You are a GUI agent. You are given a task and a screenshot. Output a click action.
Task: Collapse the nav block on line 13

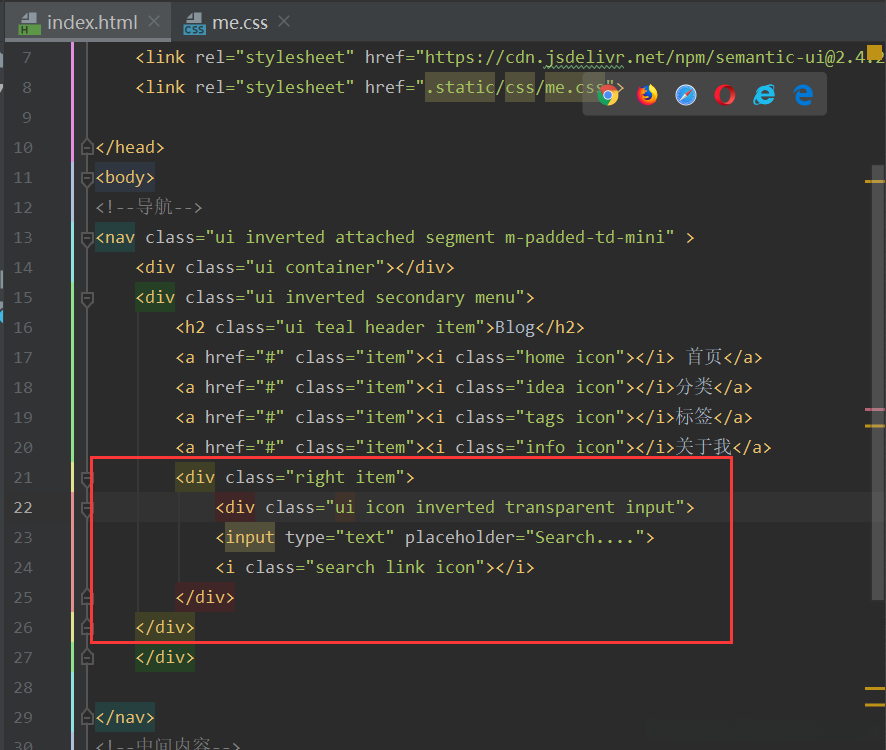point(88,238)
